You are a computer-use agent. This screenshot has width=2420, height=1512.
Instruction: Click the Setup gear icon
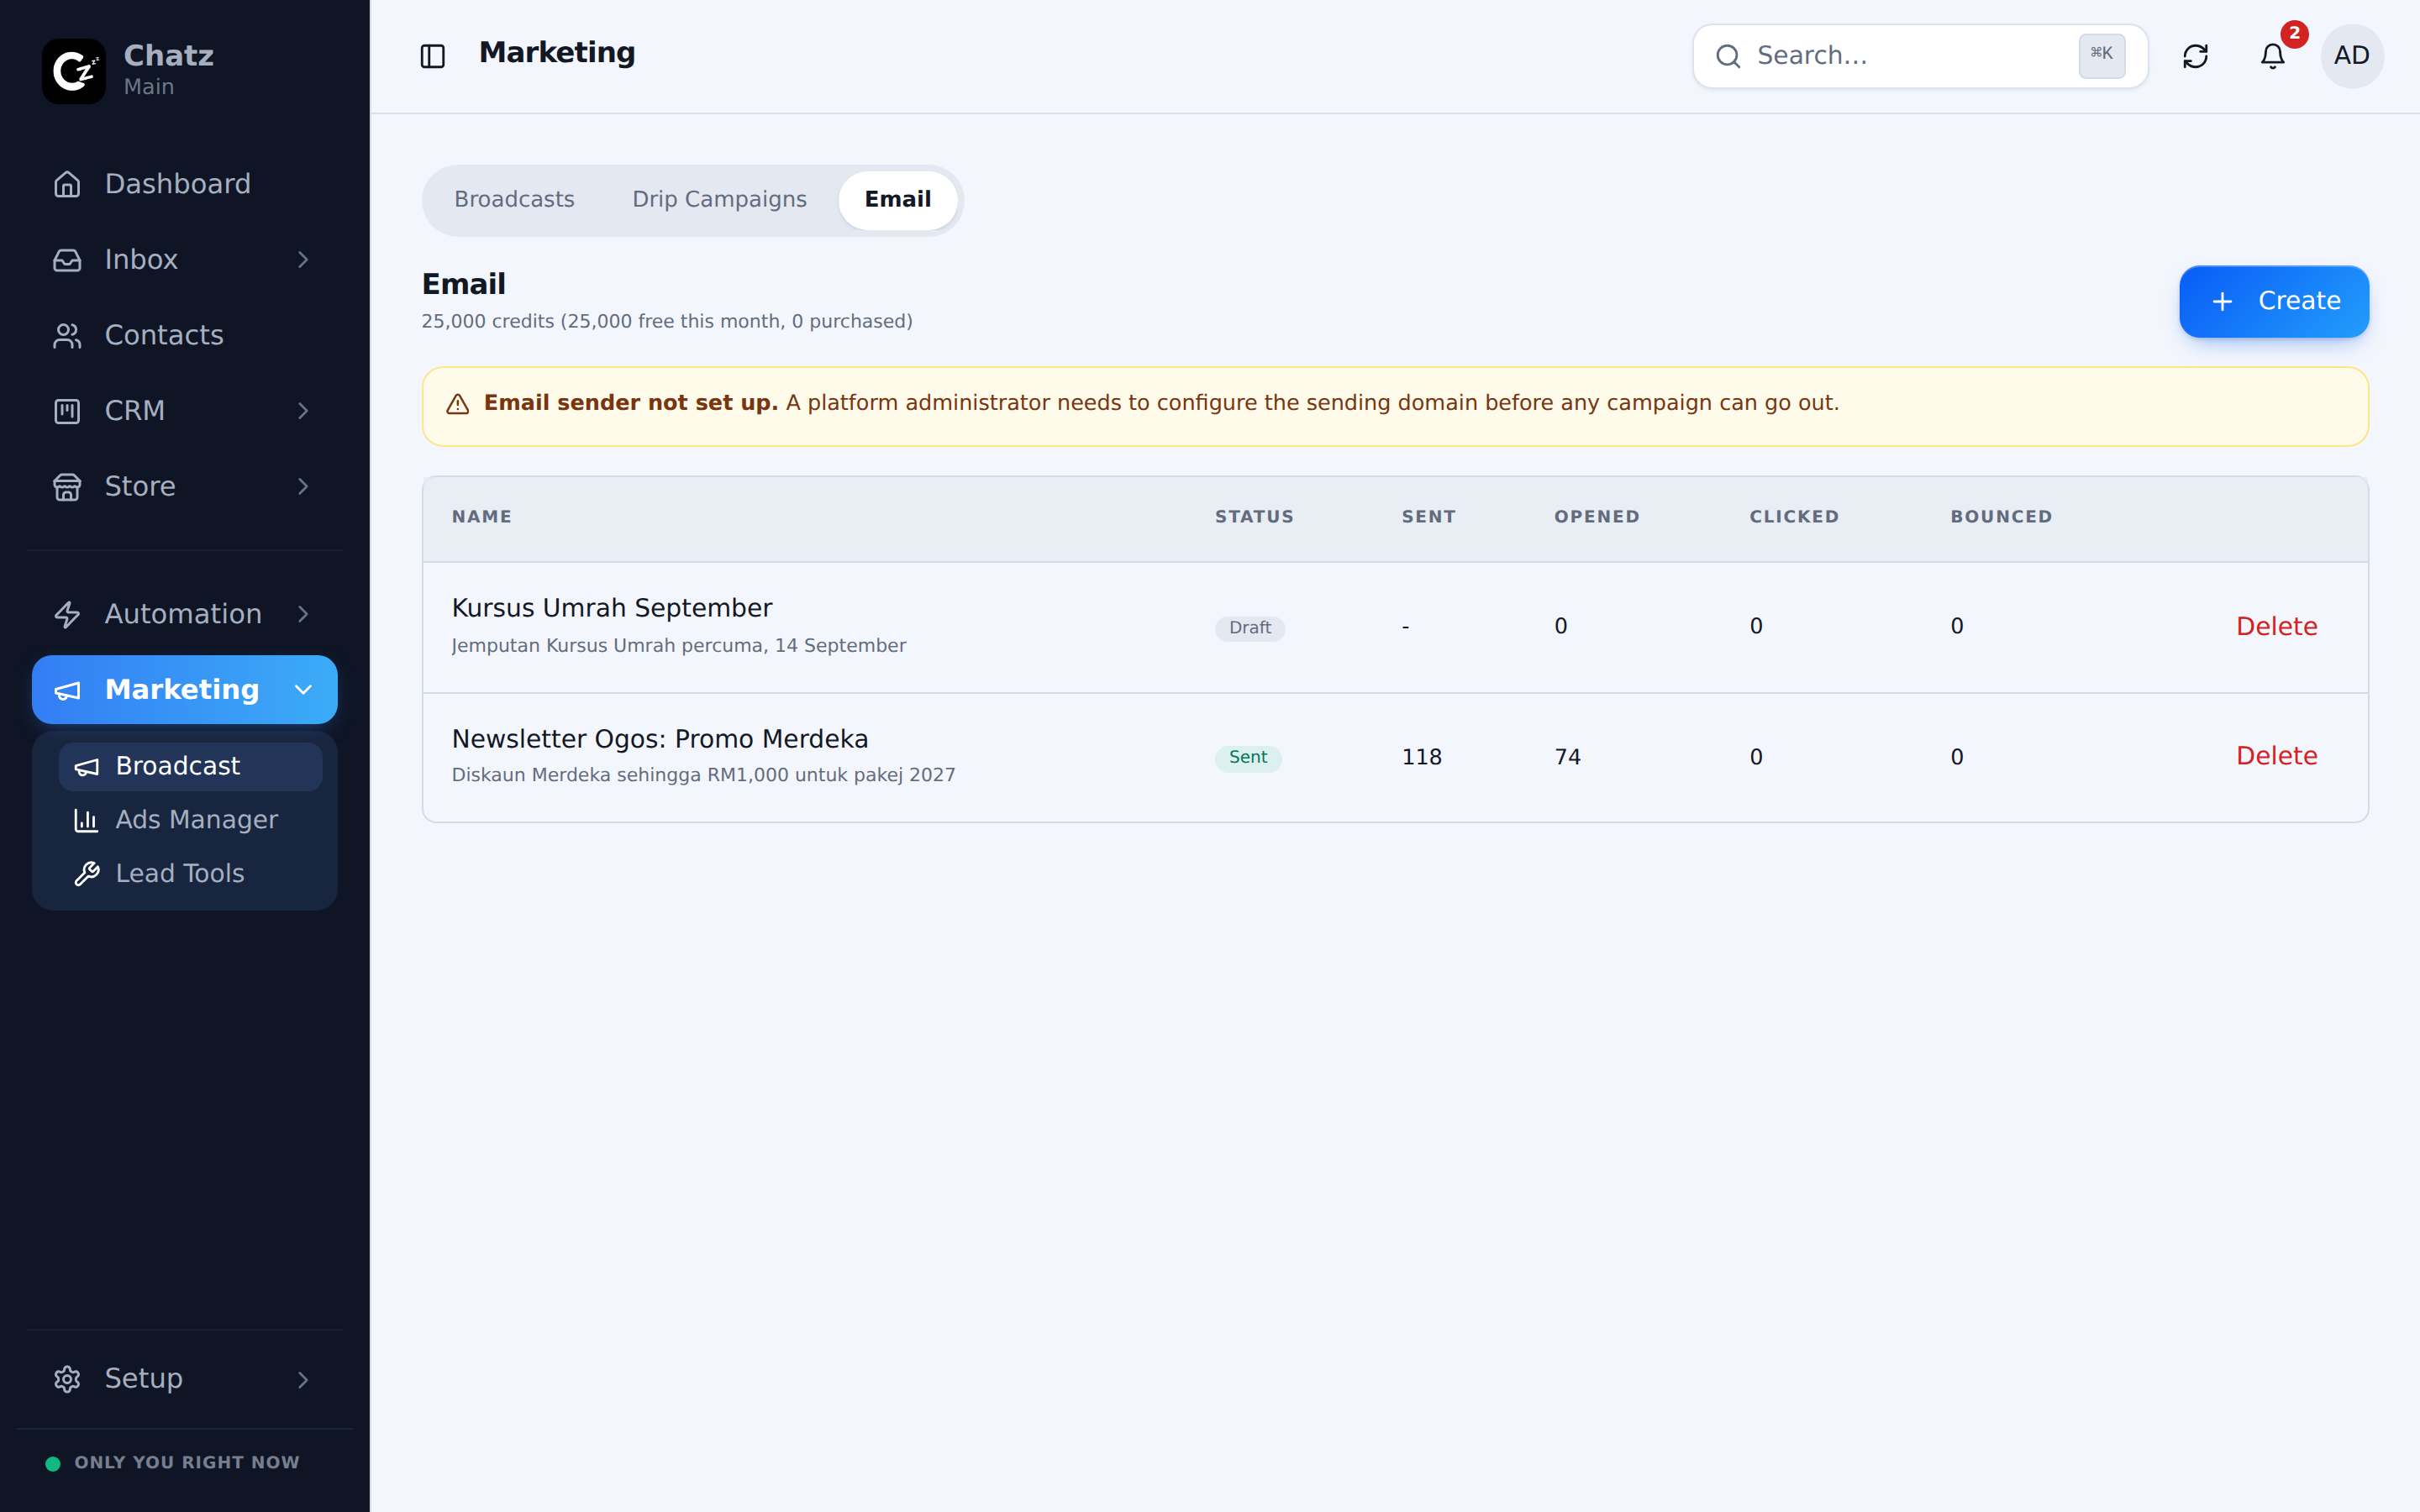click(67, 1379)
